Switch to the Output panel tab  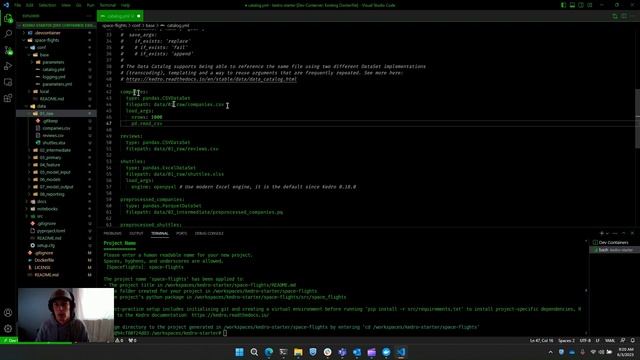(136, 233)
